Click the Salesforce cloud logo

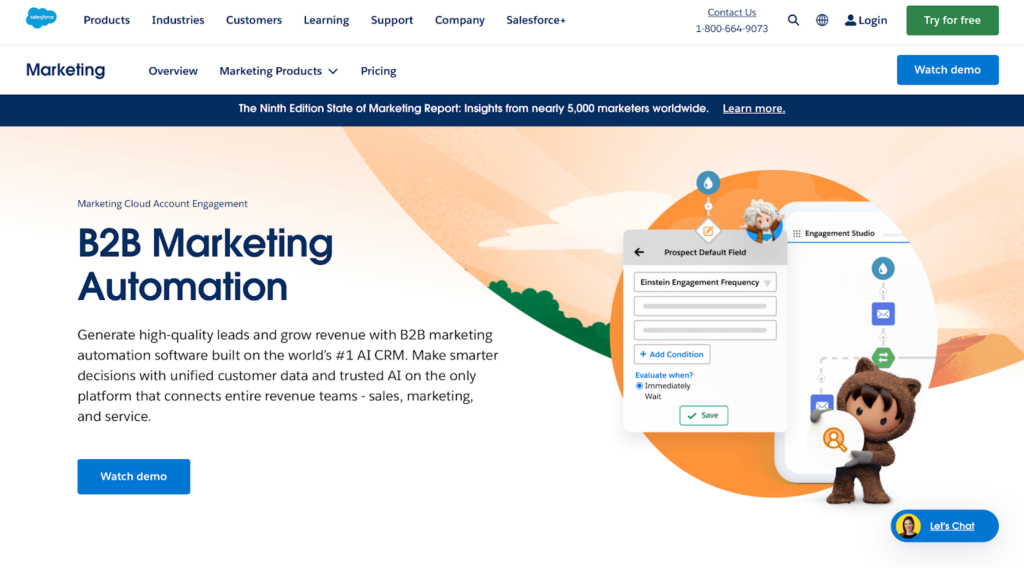[41, 18]
